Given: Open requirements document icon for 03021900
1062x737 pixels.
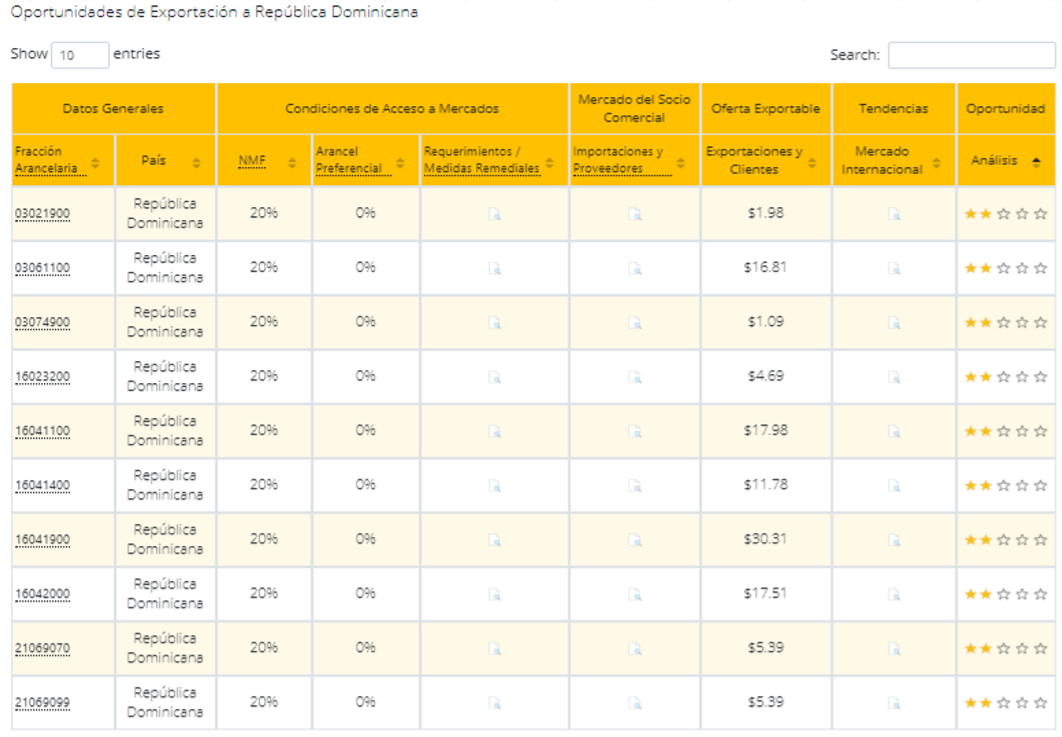Looking at the screenshot, I should pos(494,214).
